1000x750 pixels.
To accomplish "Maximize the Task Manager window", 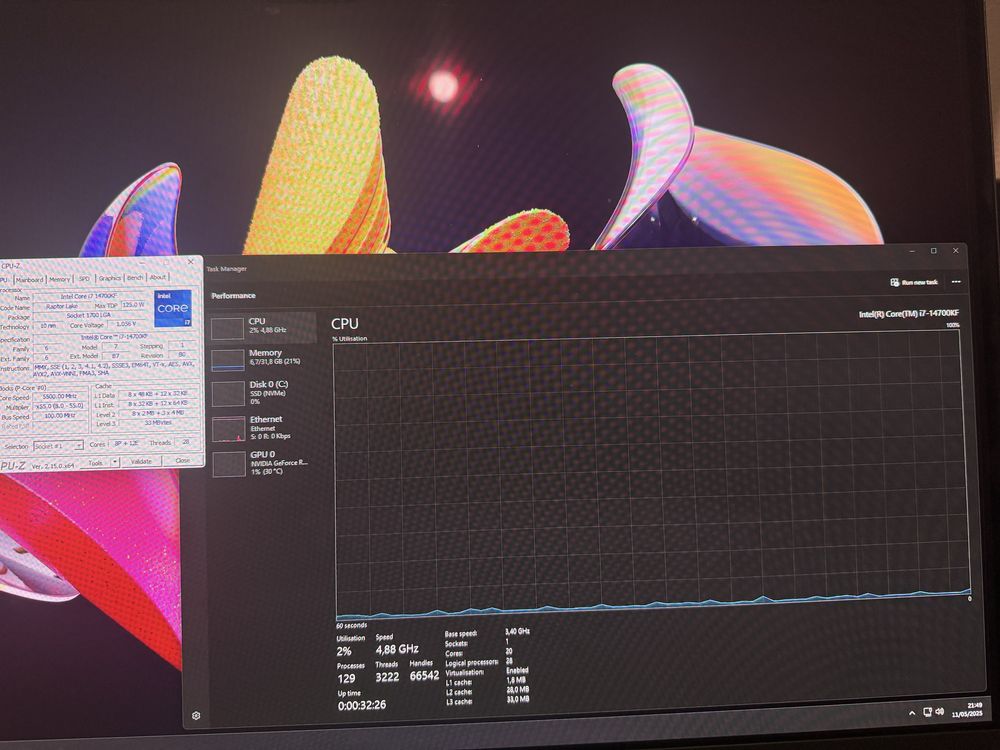I will [934, 251].
